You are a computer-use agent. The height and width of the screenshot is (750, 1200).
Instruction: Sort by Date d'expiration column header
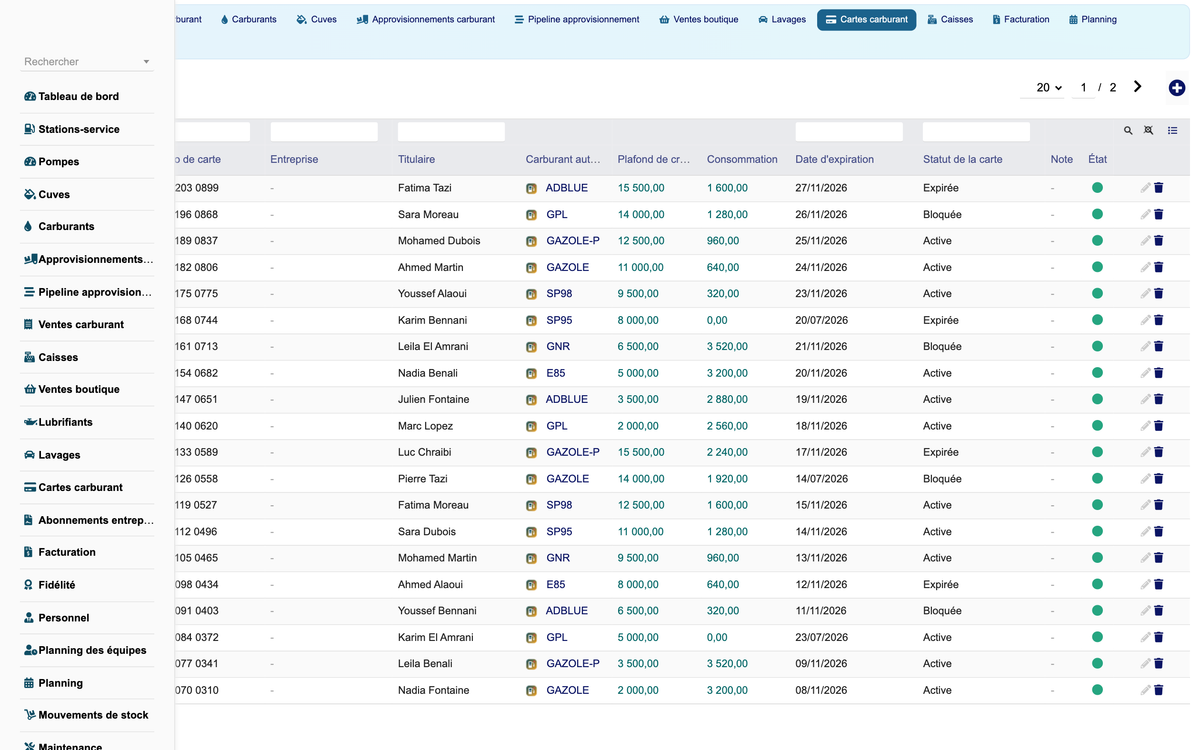(x=834, y=159)
